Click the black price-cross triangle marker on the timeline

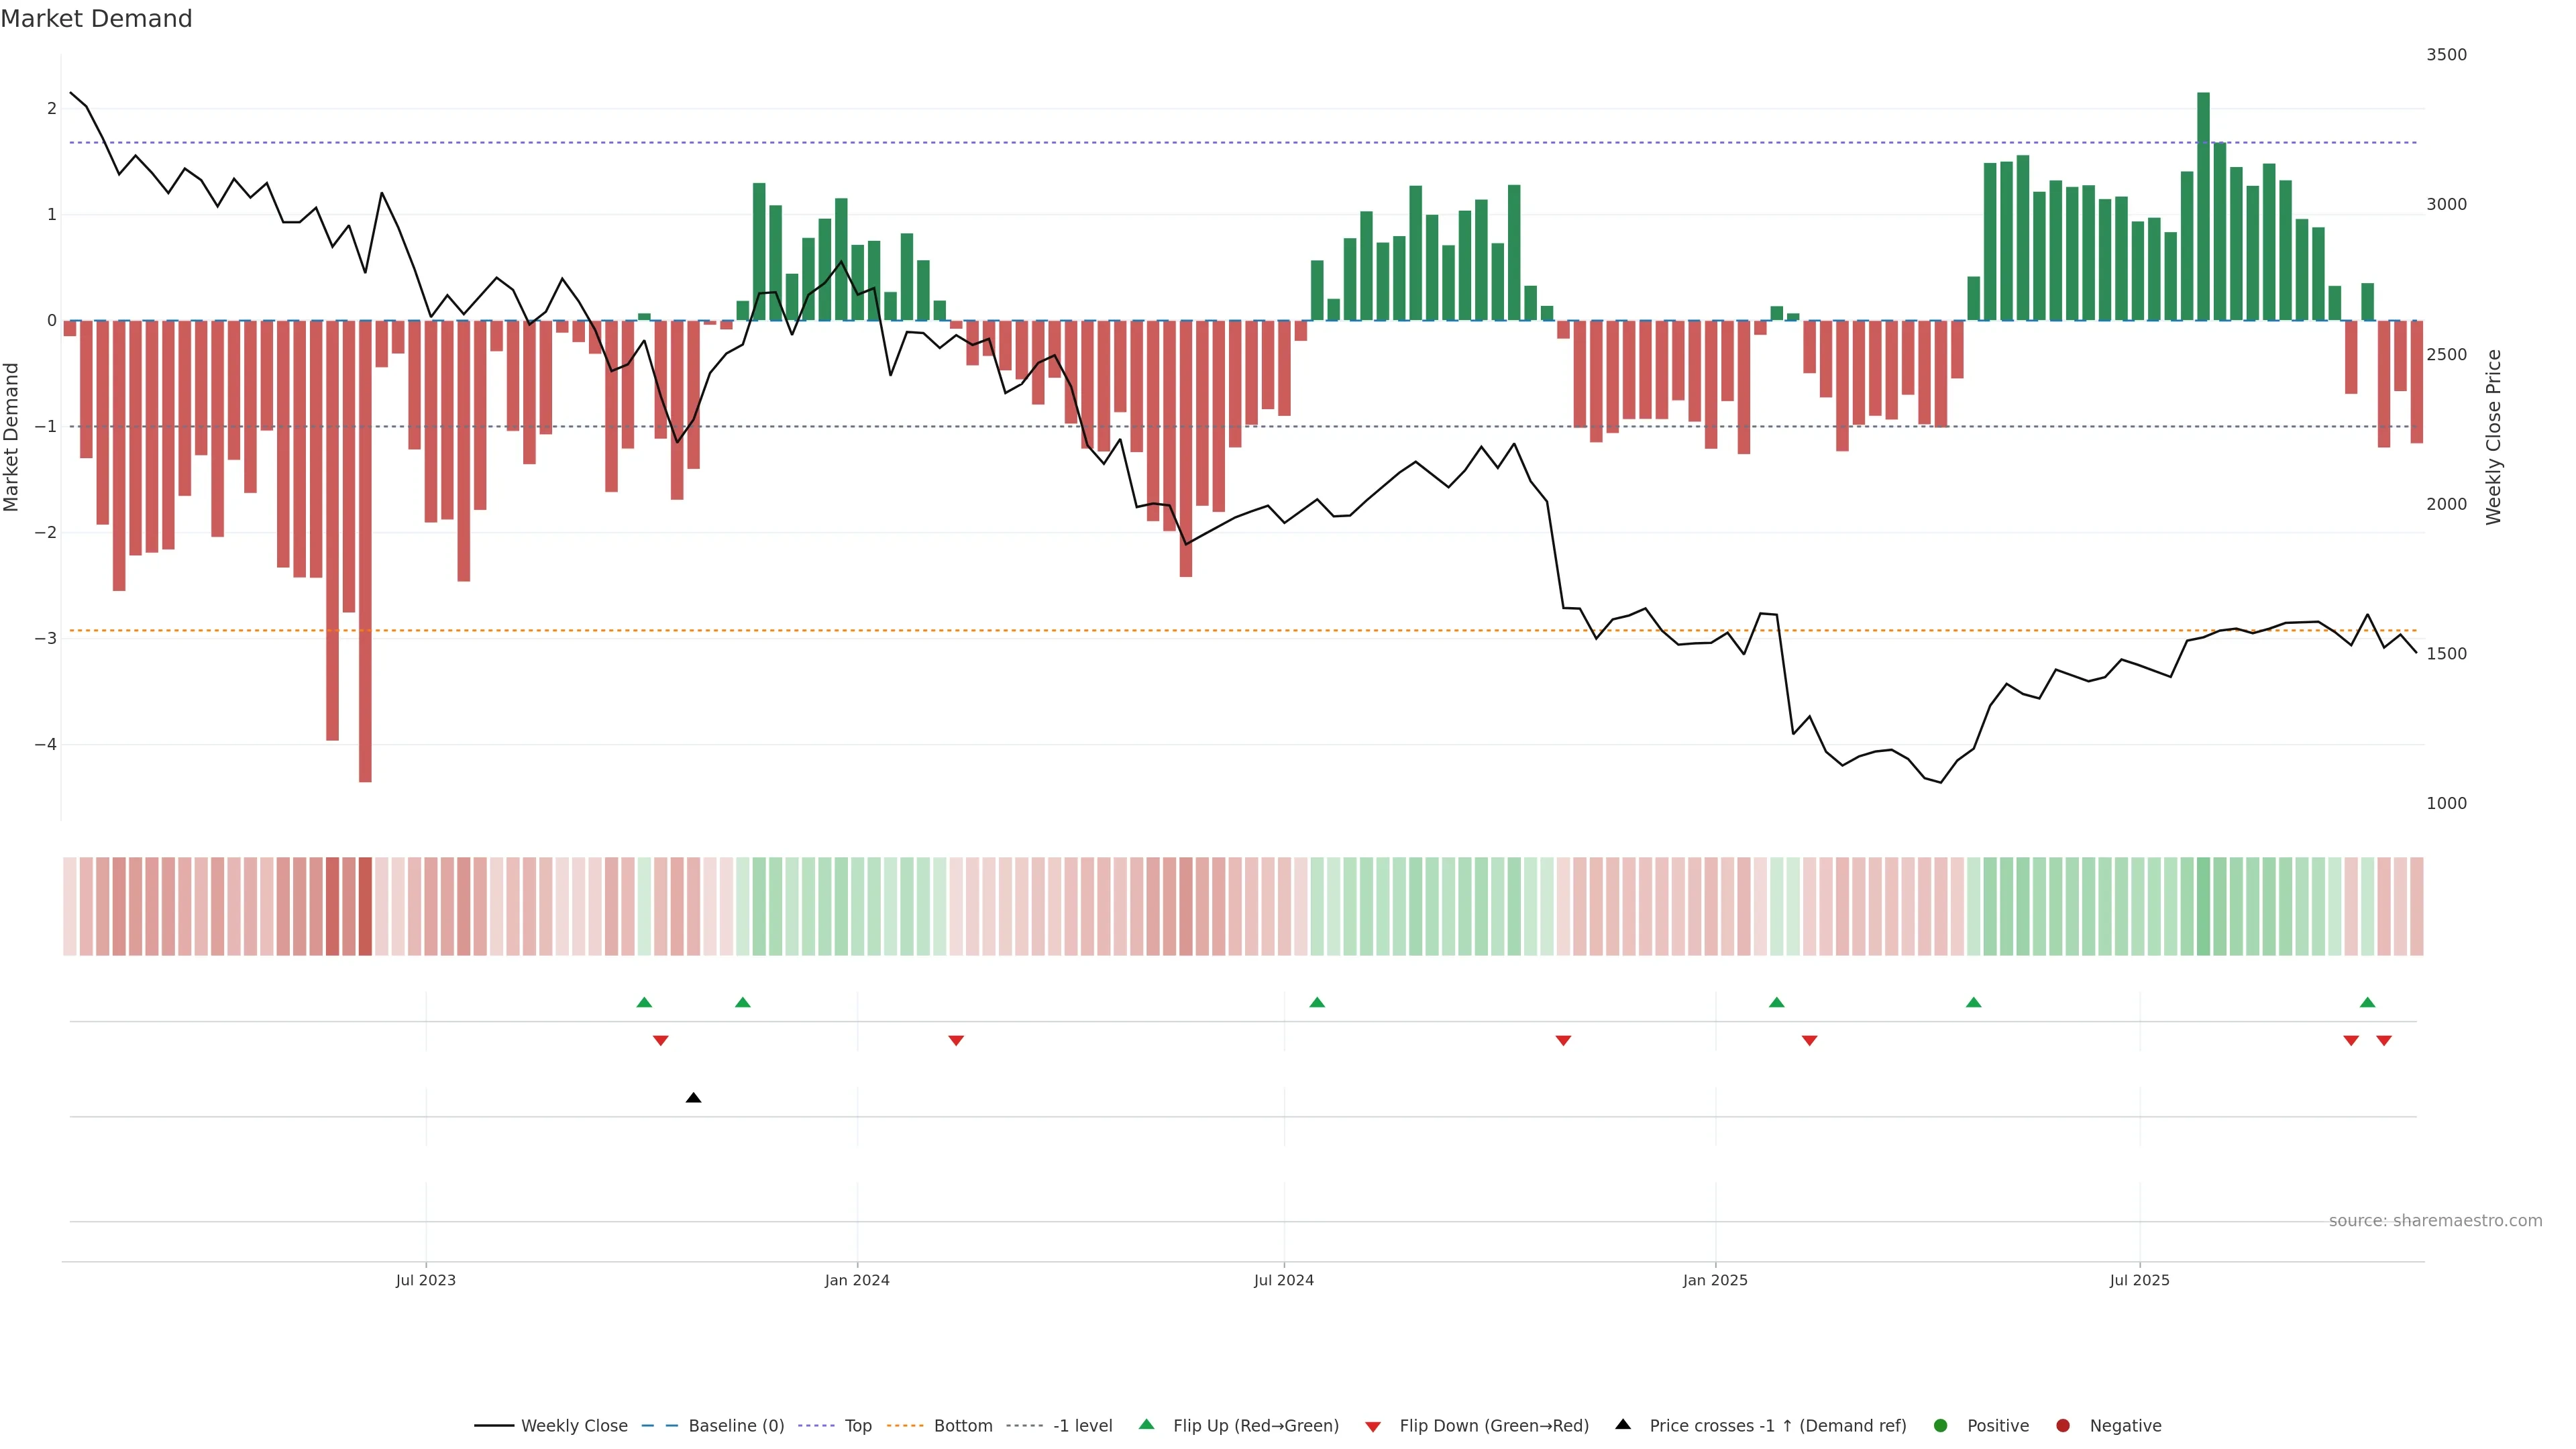(x=693, y=1098)
